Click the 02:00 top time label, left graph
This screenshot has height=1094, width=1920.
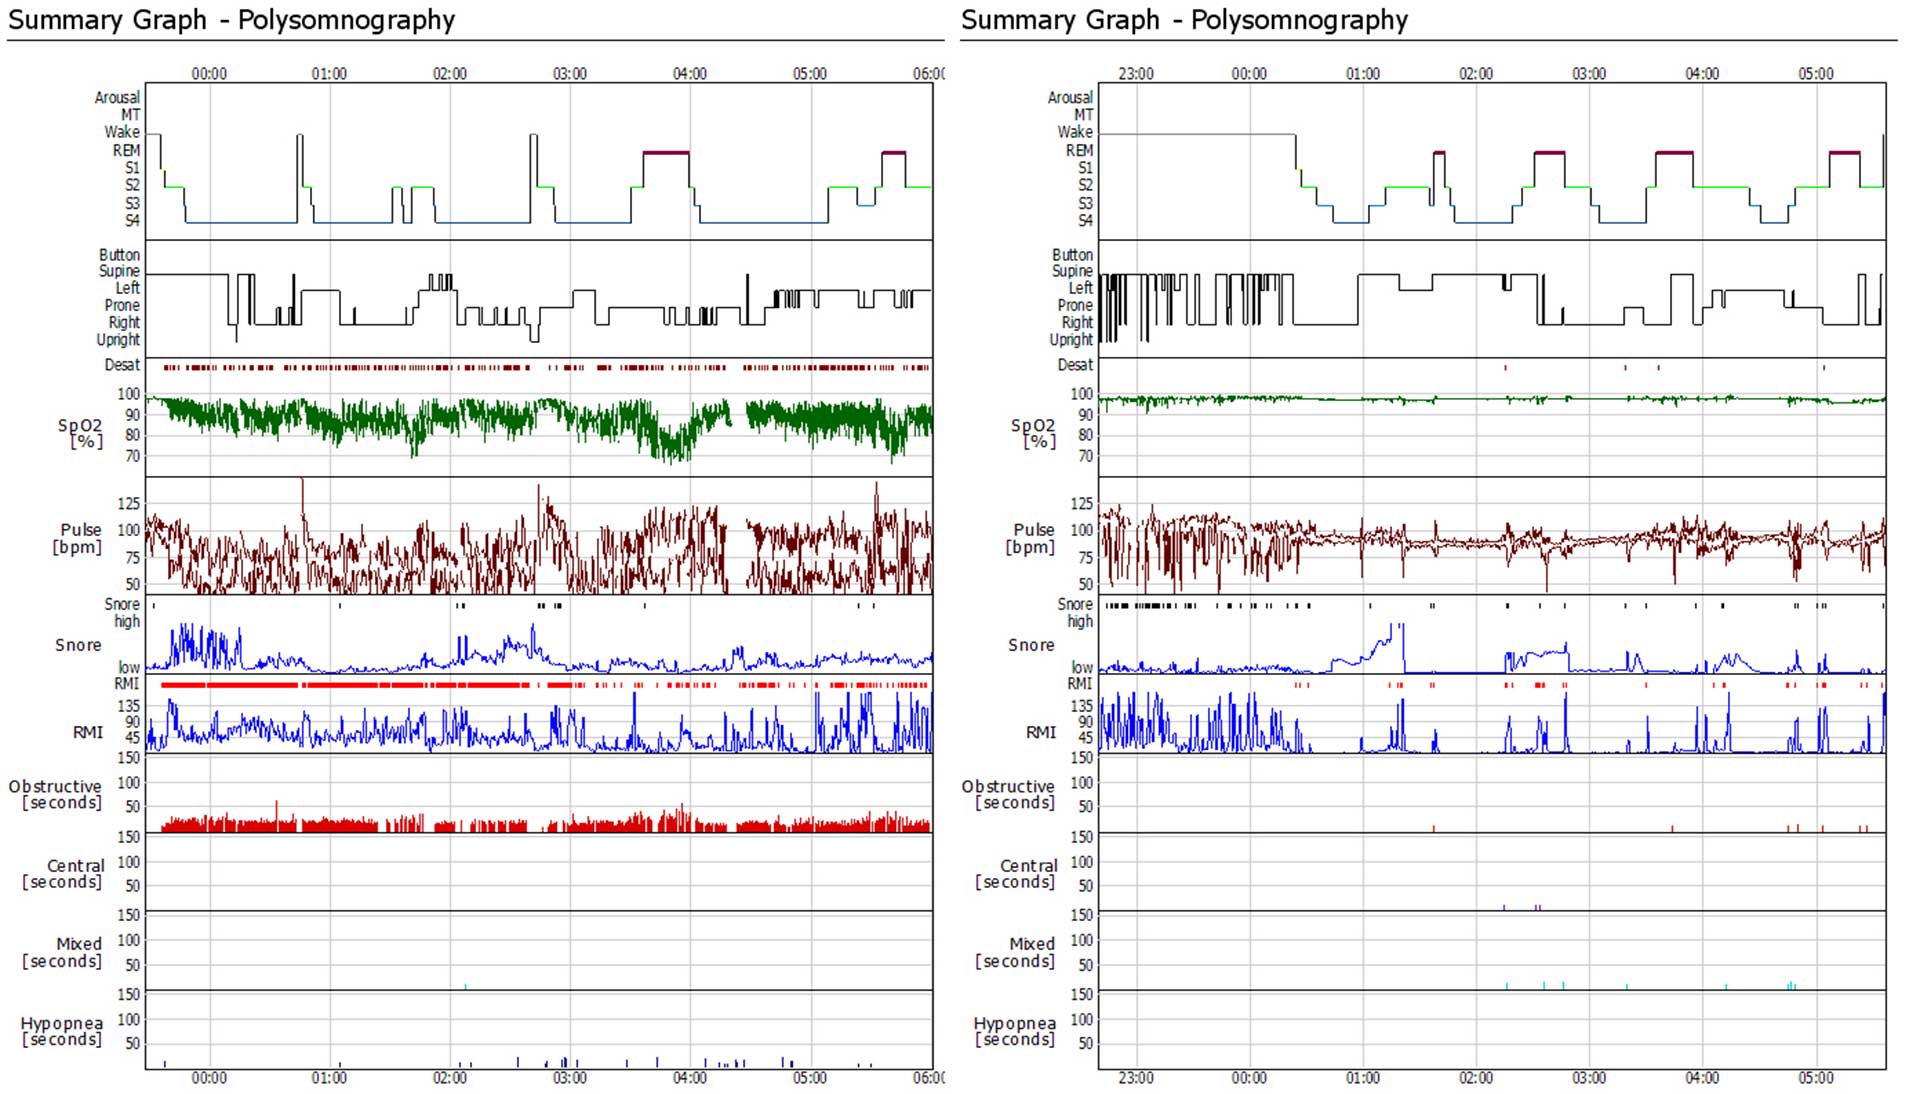click(449, 73)
